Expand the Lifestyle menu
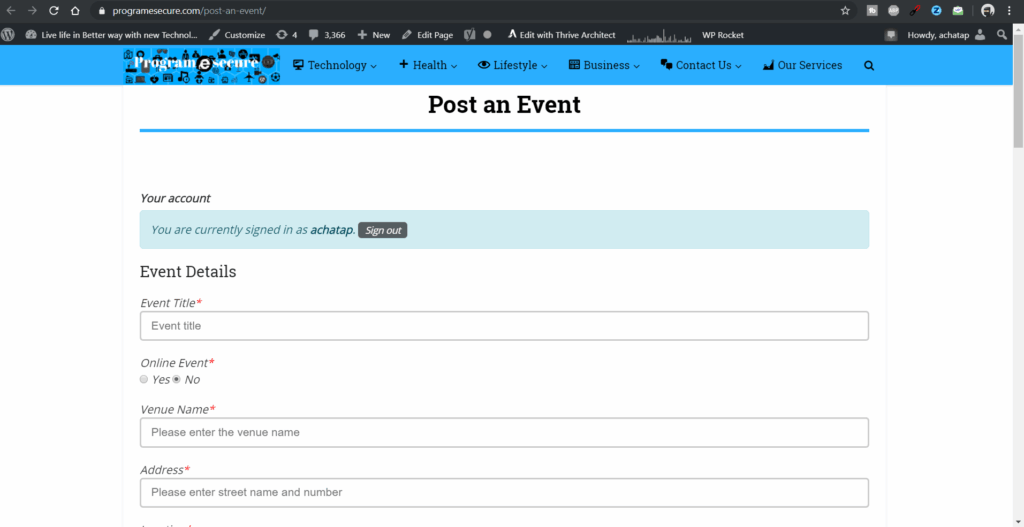Screen dimensions: 1024x527 pyautogui.click(x=513, y=65)
